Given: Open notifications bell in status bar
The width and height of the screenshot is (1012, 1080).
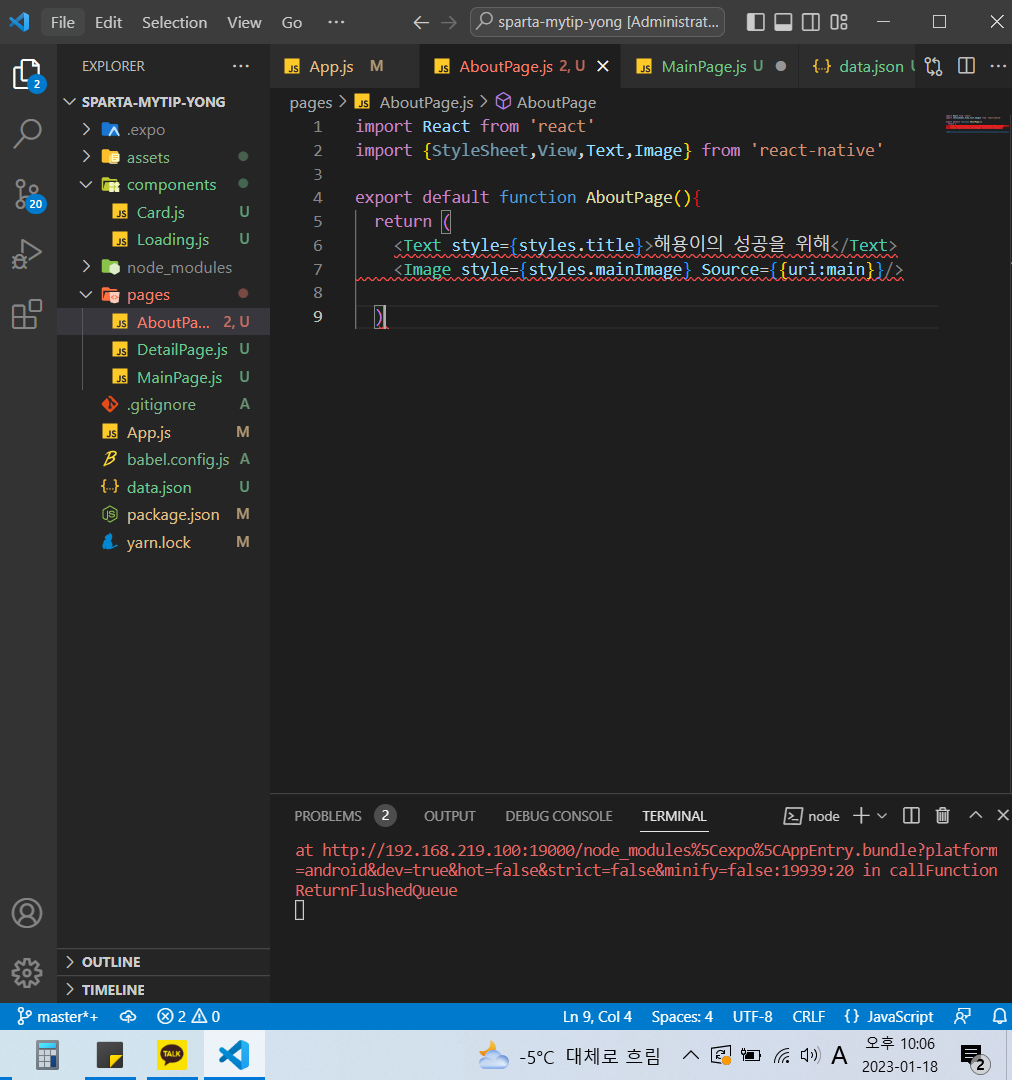Looking at the screenshot, I should point(999,1017).
